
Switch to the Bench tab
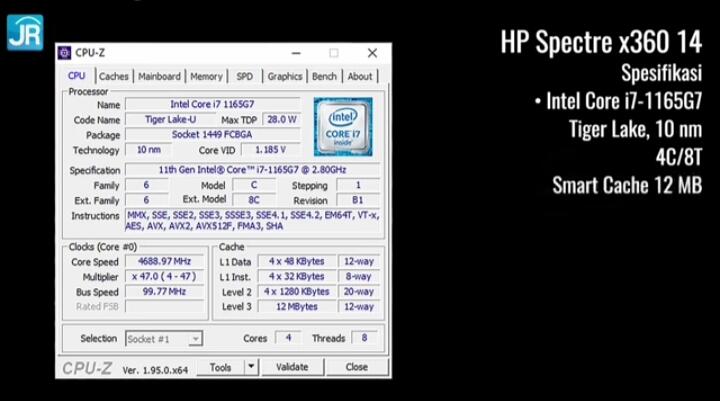coord(324,77)
